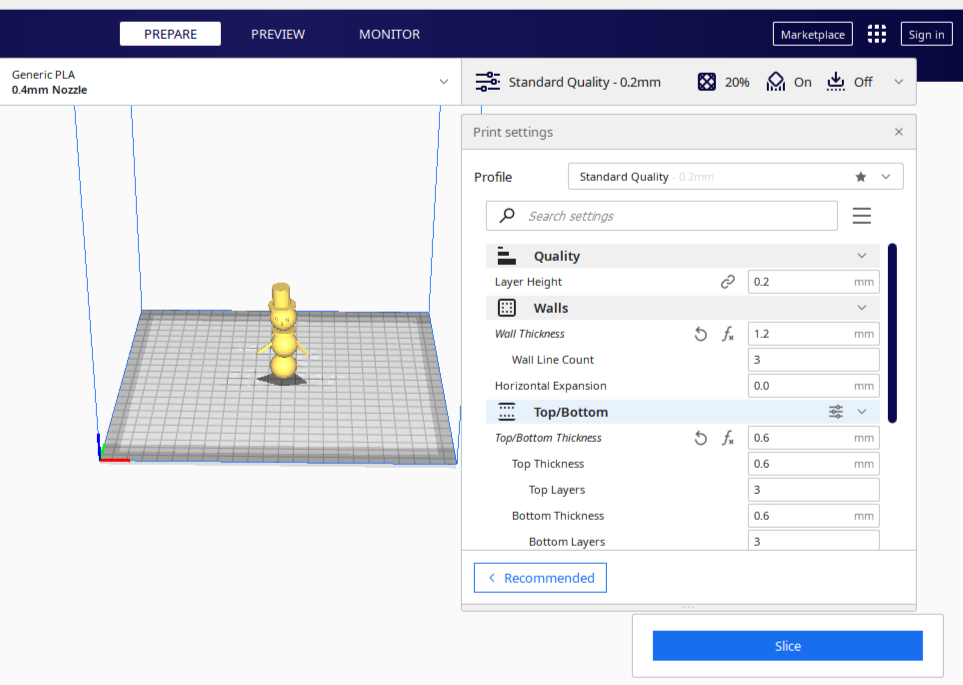Click the Quality section header label
963x685 pixels.
[556, 256]
